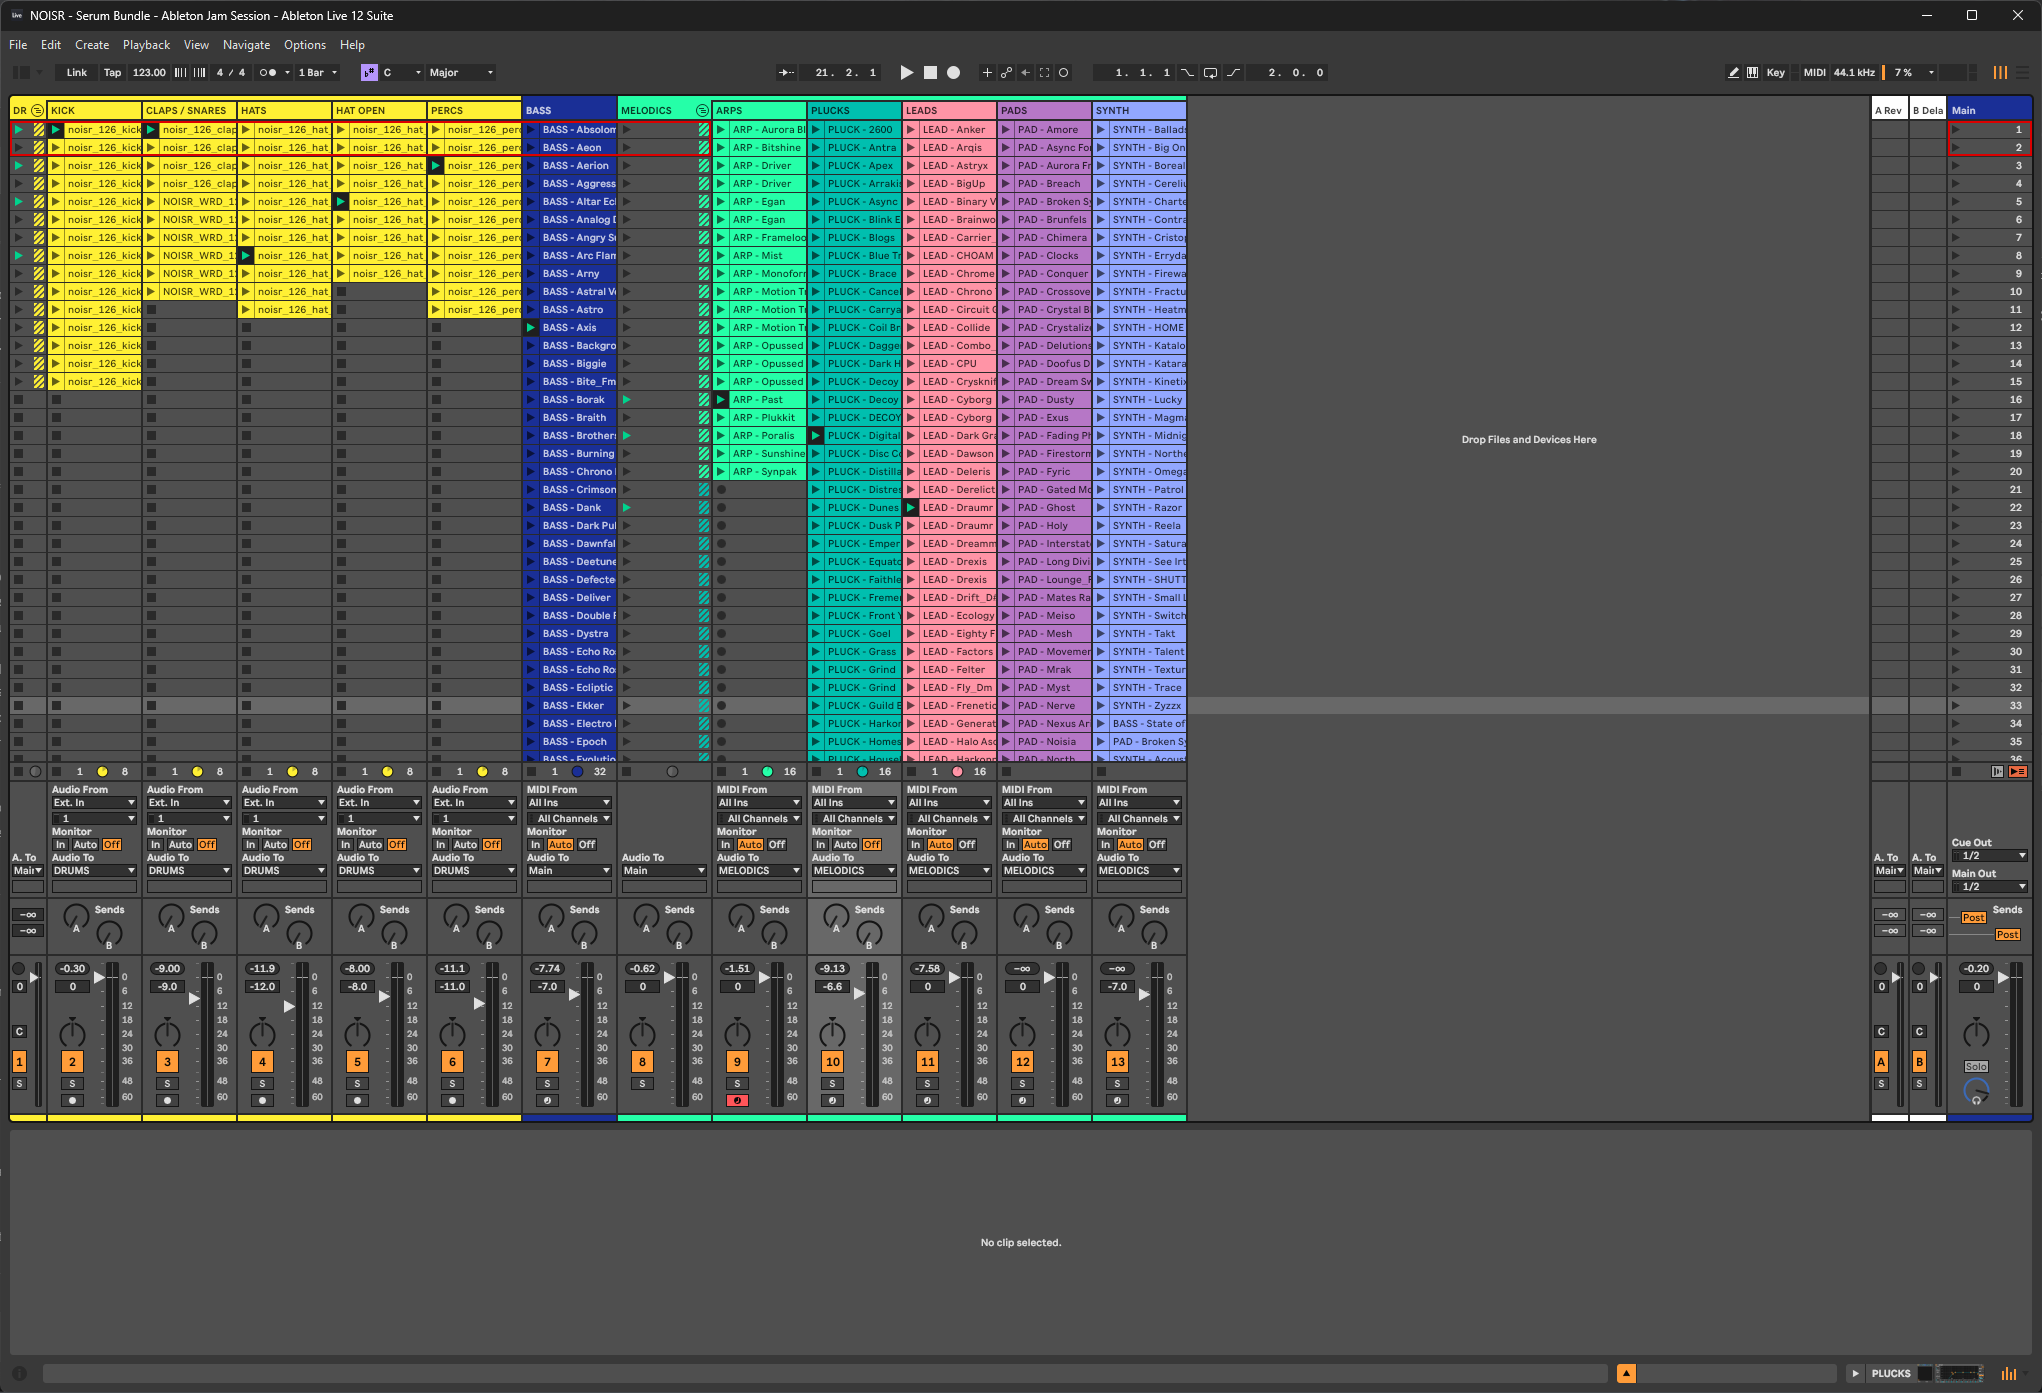The width and height of the screenshot is (2042, 1393).
Task: Open the scale dropdown showing Major
Action: (460, 72)
